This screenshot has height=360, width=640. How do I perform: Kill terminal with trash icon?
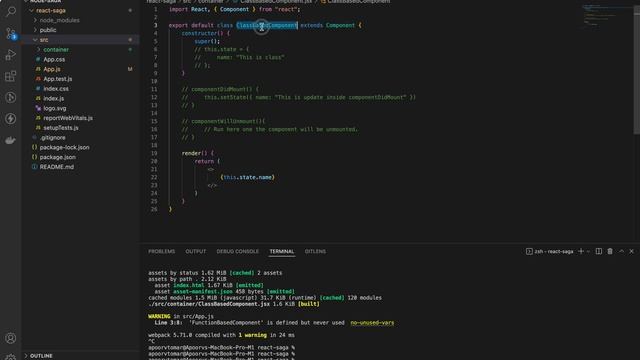(610, 251)
